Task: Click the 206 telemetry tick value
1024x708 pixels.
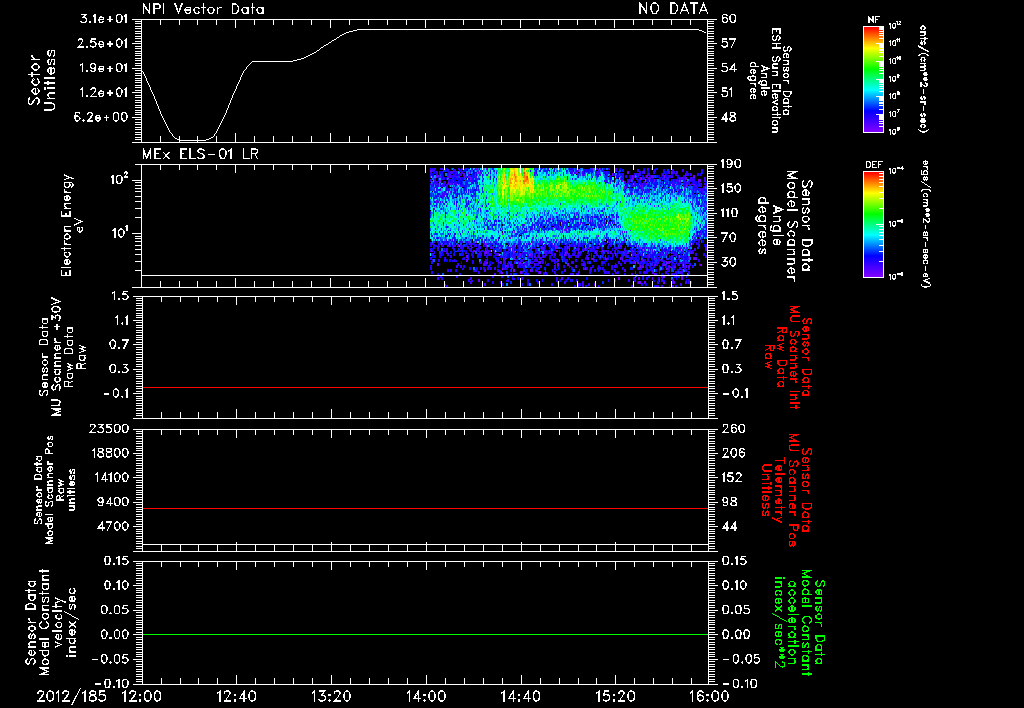Action: point(732,453)
